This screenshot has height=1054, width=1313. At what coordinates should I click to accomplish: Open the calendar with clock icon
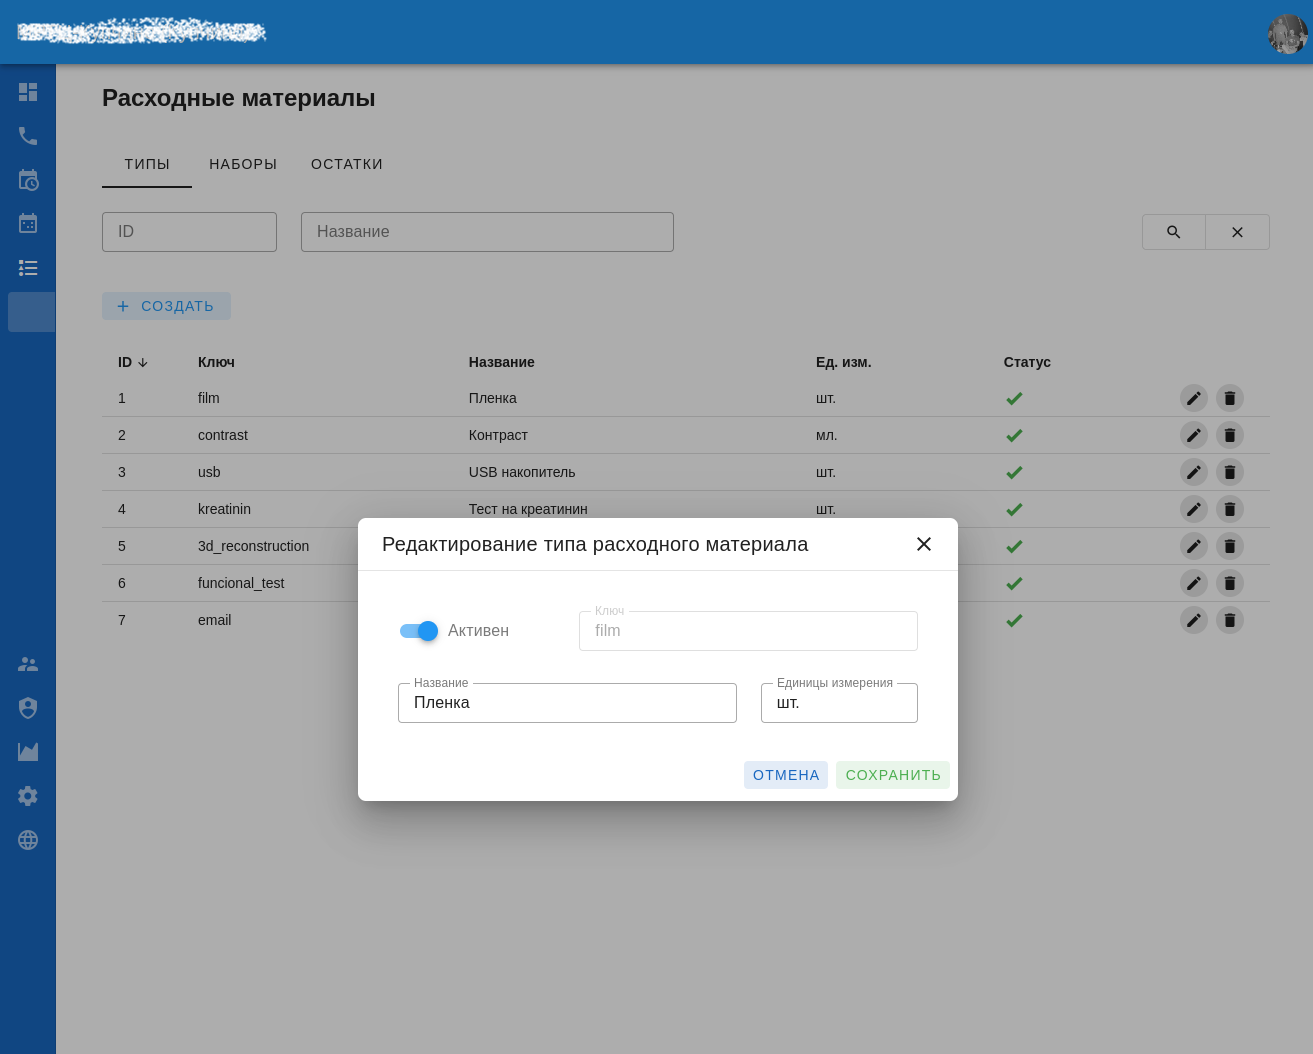point(28,180)
